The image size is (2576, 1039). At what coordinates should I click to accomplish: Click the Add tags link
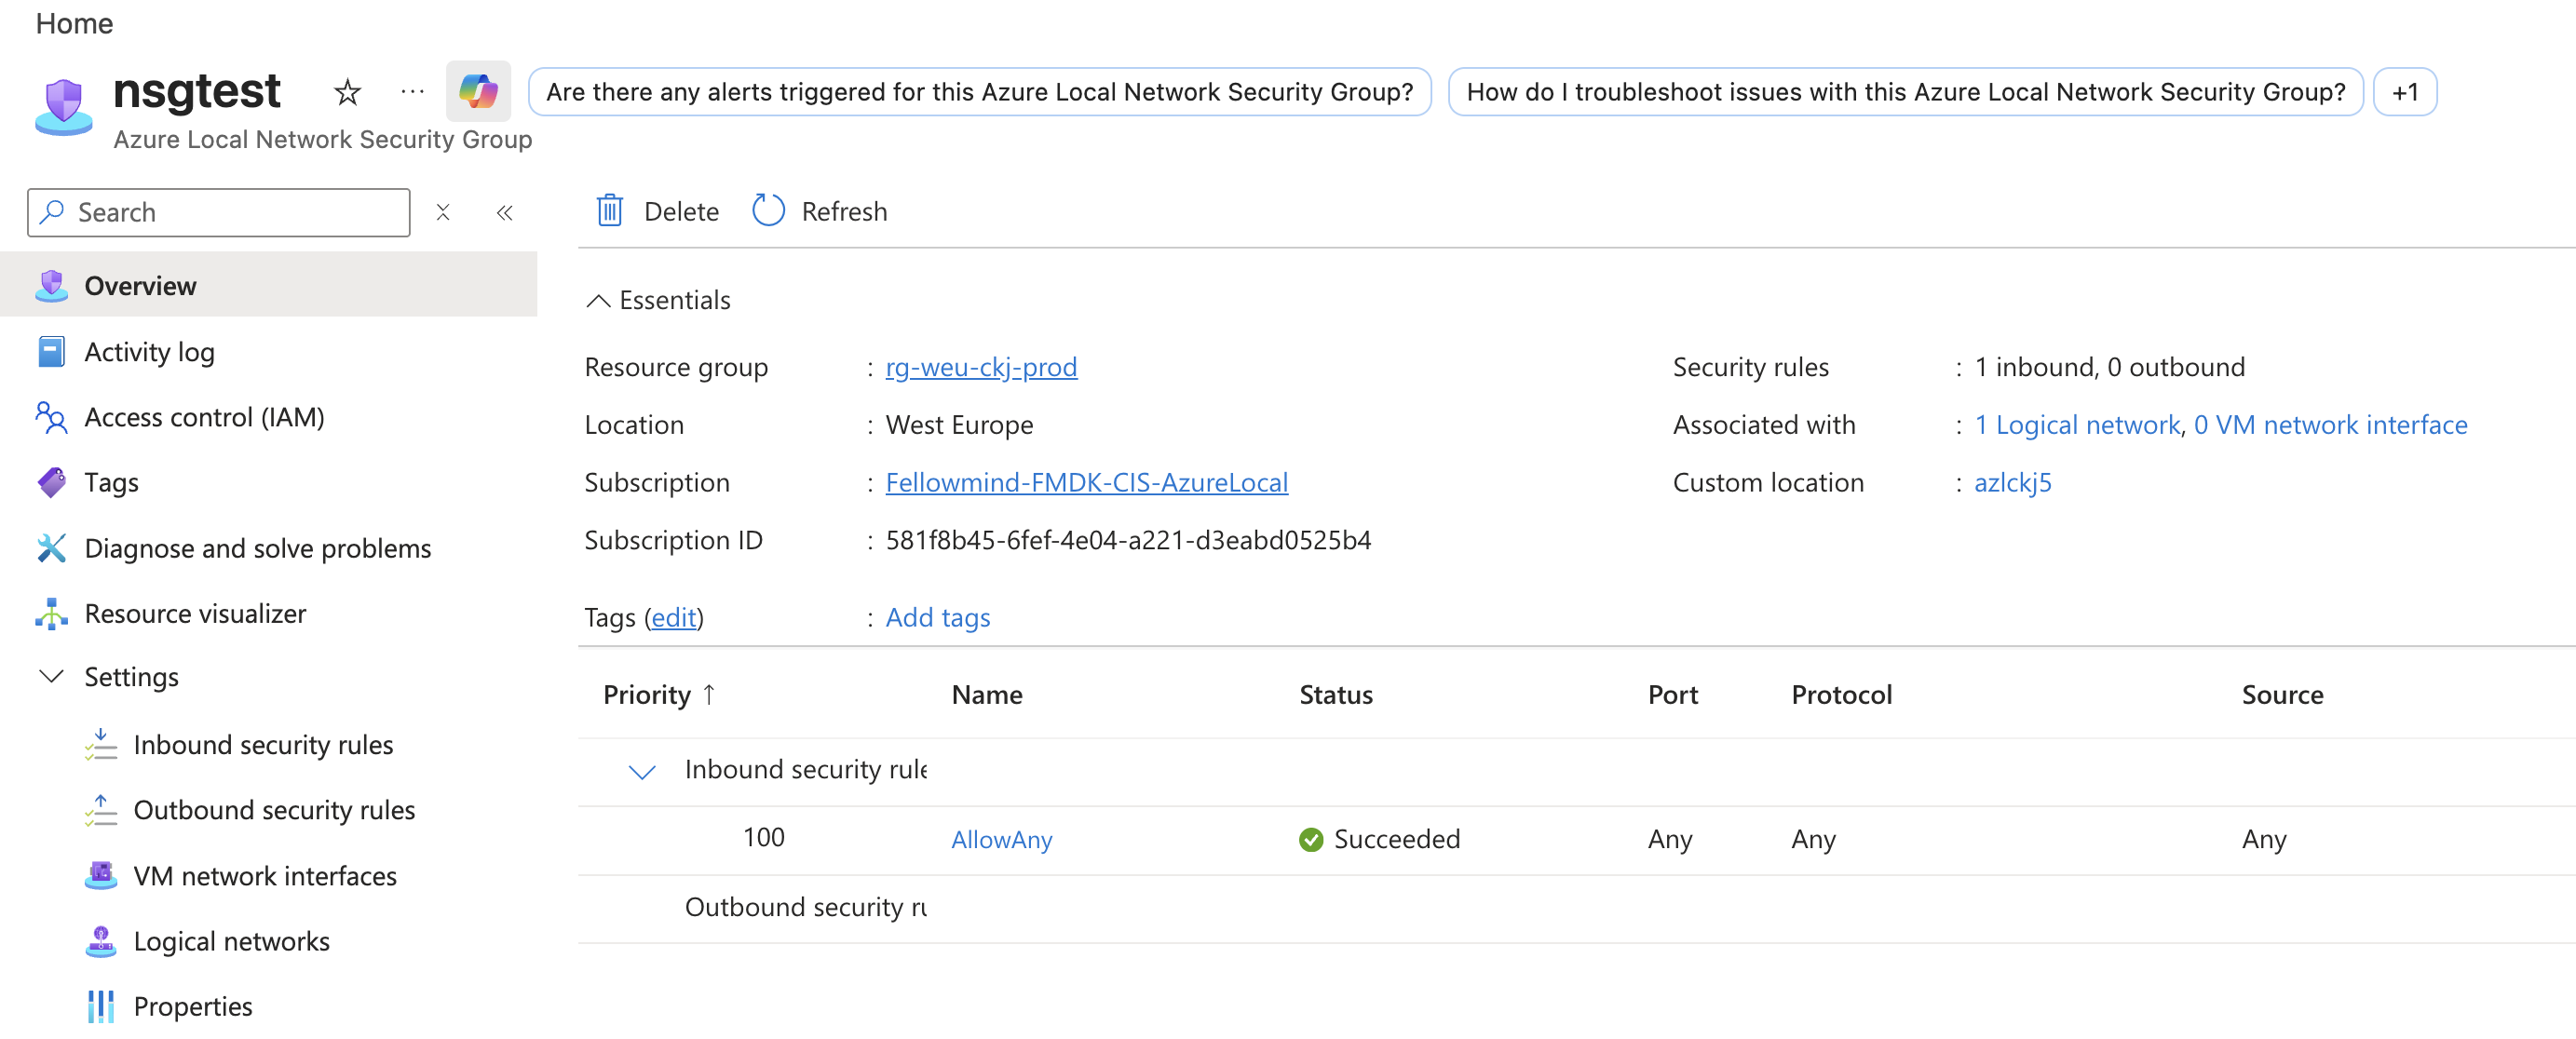pyautogui.click(x=937, y=618)
